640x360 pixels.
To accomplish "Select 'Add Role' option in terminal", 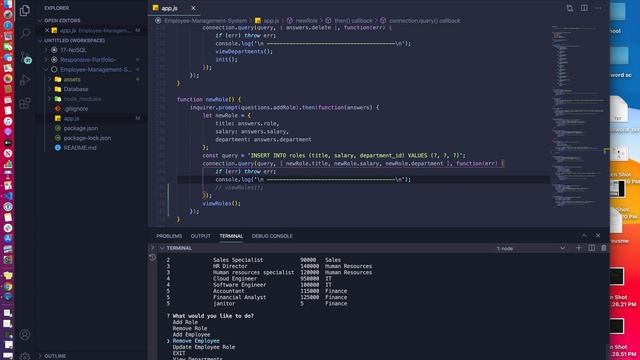I will pos(185,322).
